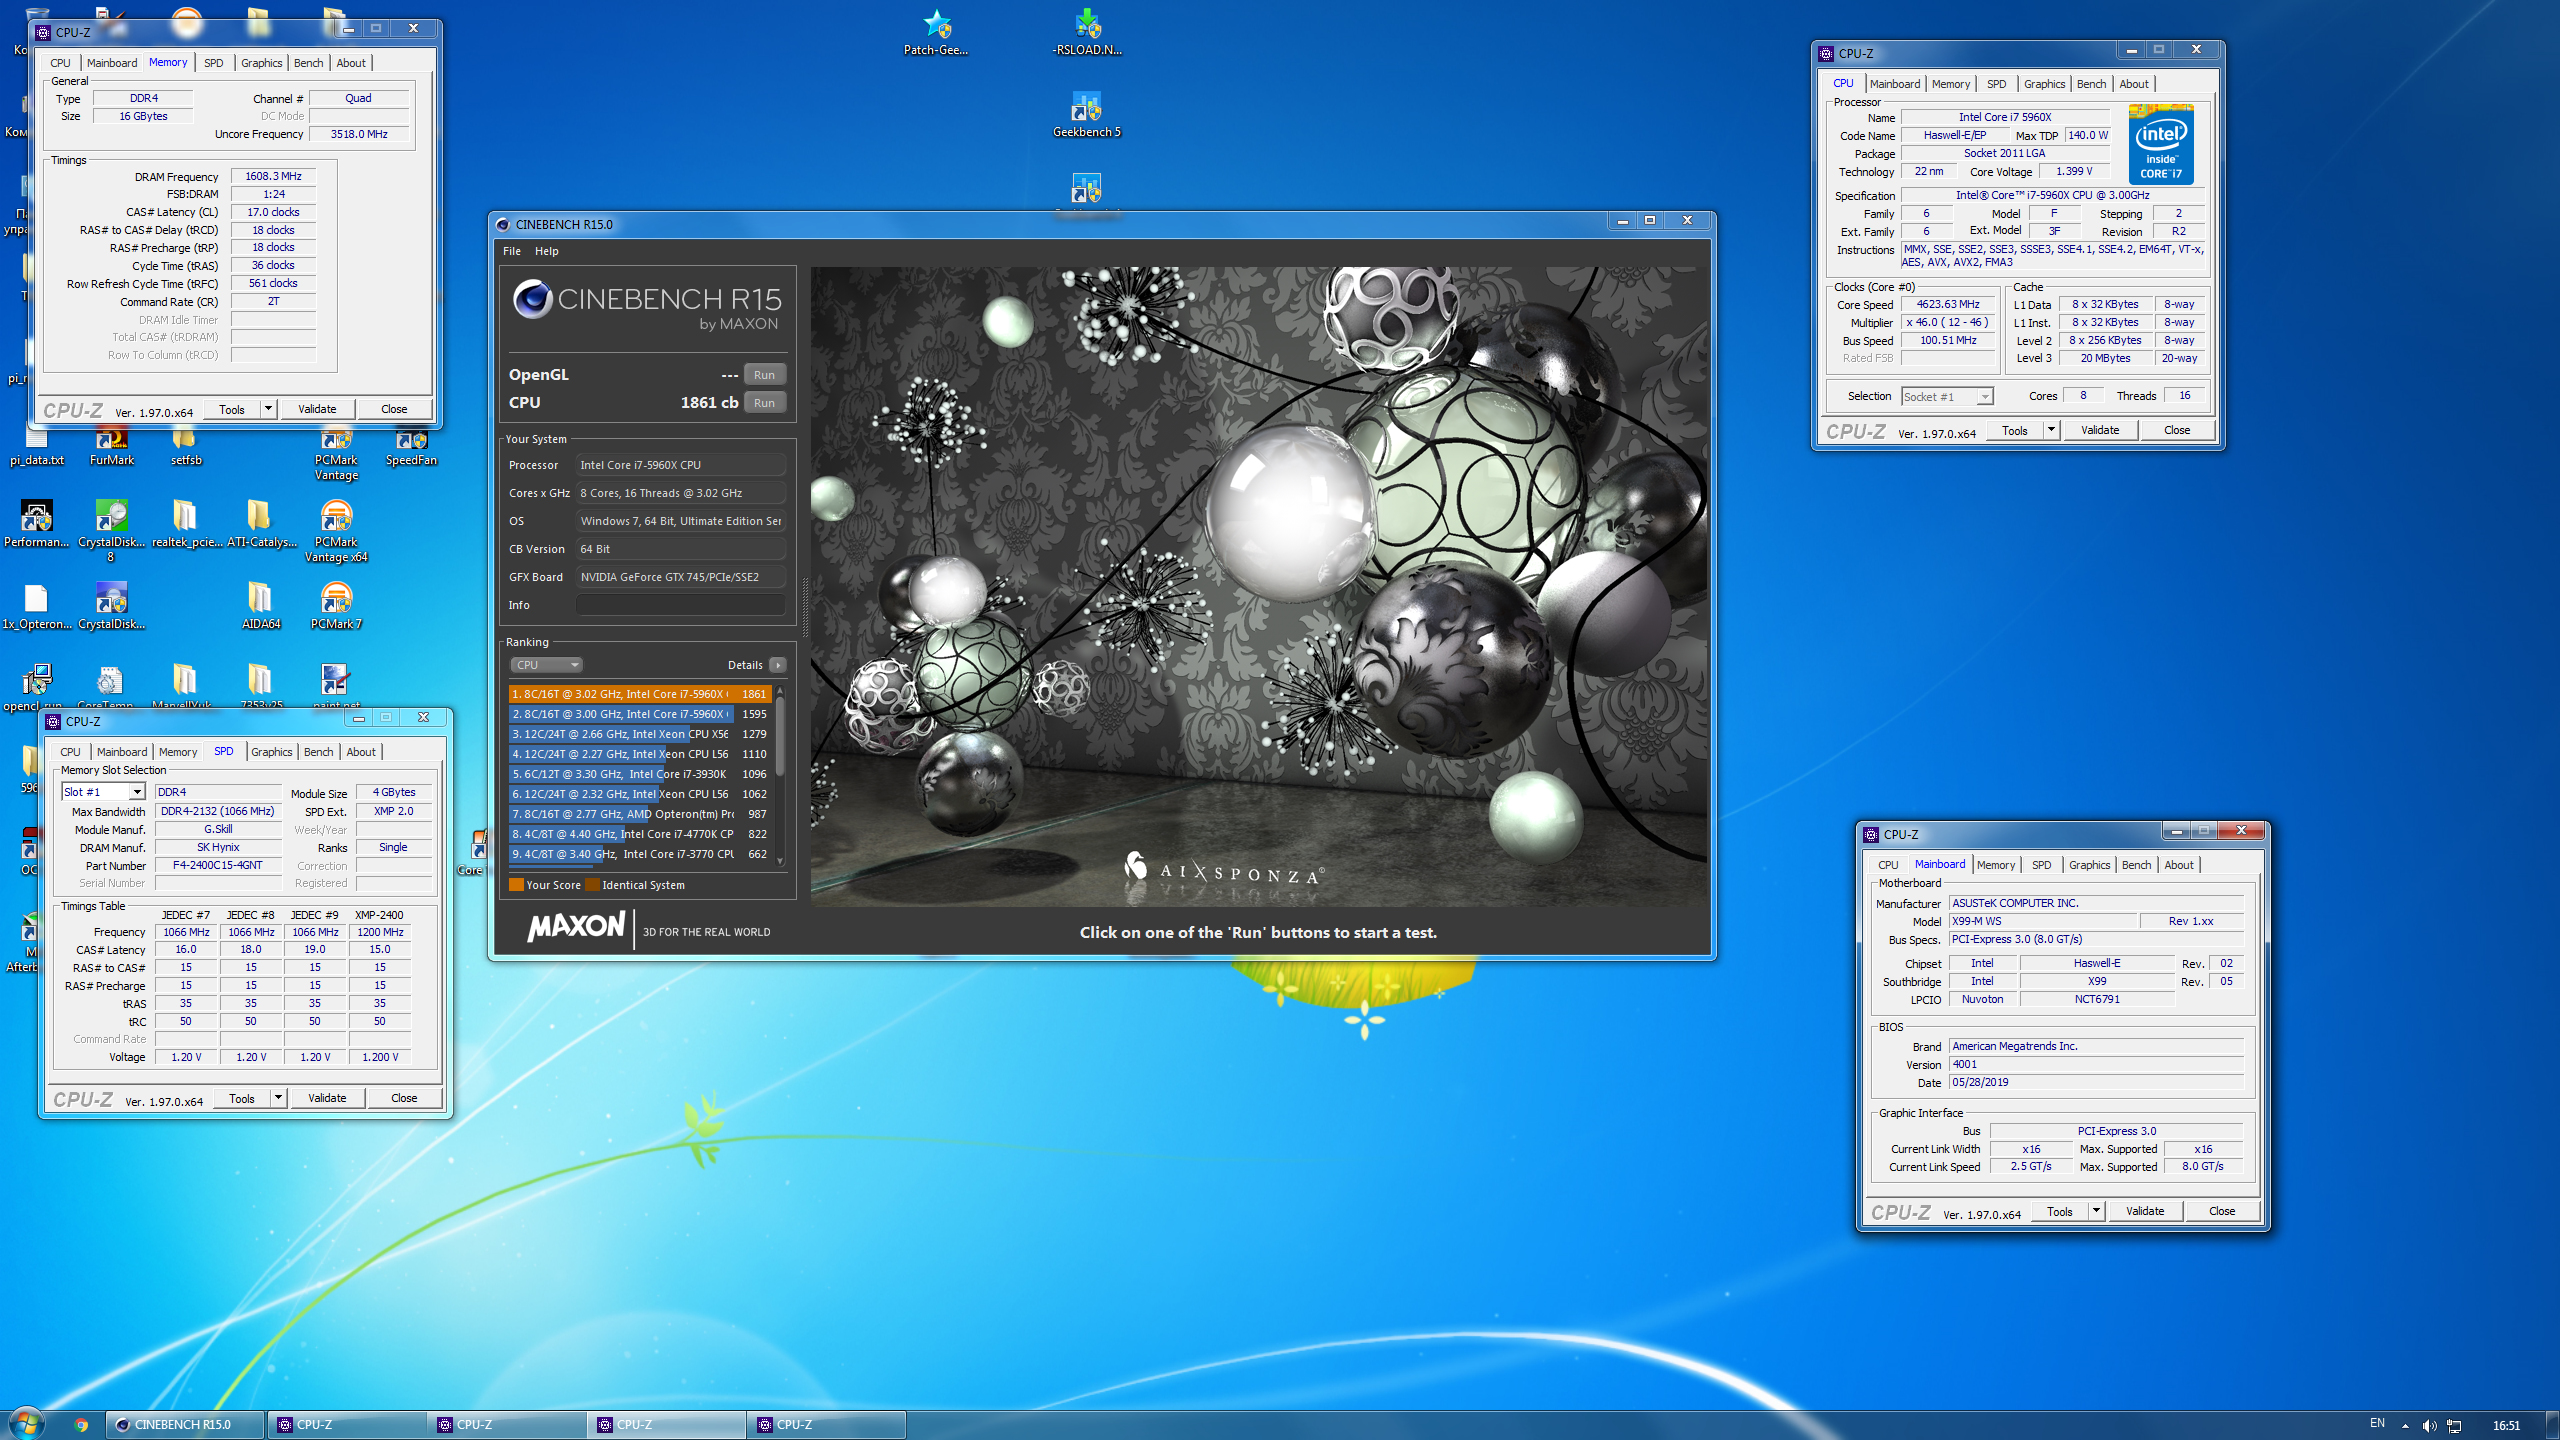Viewport: 2560px width, 1440px height.
Task: Click the first CPU-Z taskbar button
Action: [x=346, y=1425]
